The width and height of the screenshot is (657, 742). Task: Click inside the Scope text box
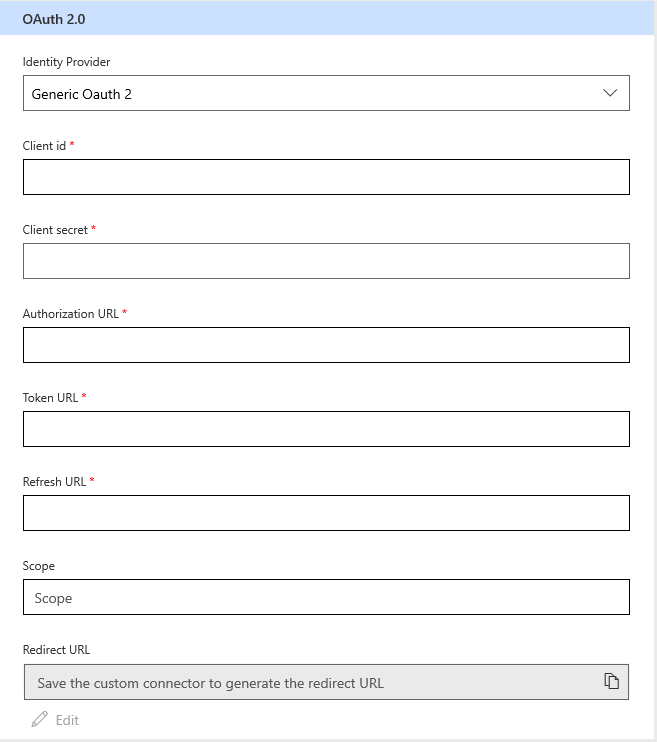(326, 597)
